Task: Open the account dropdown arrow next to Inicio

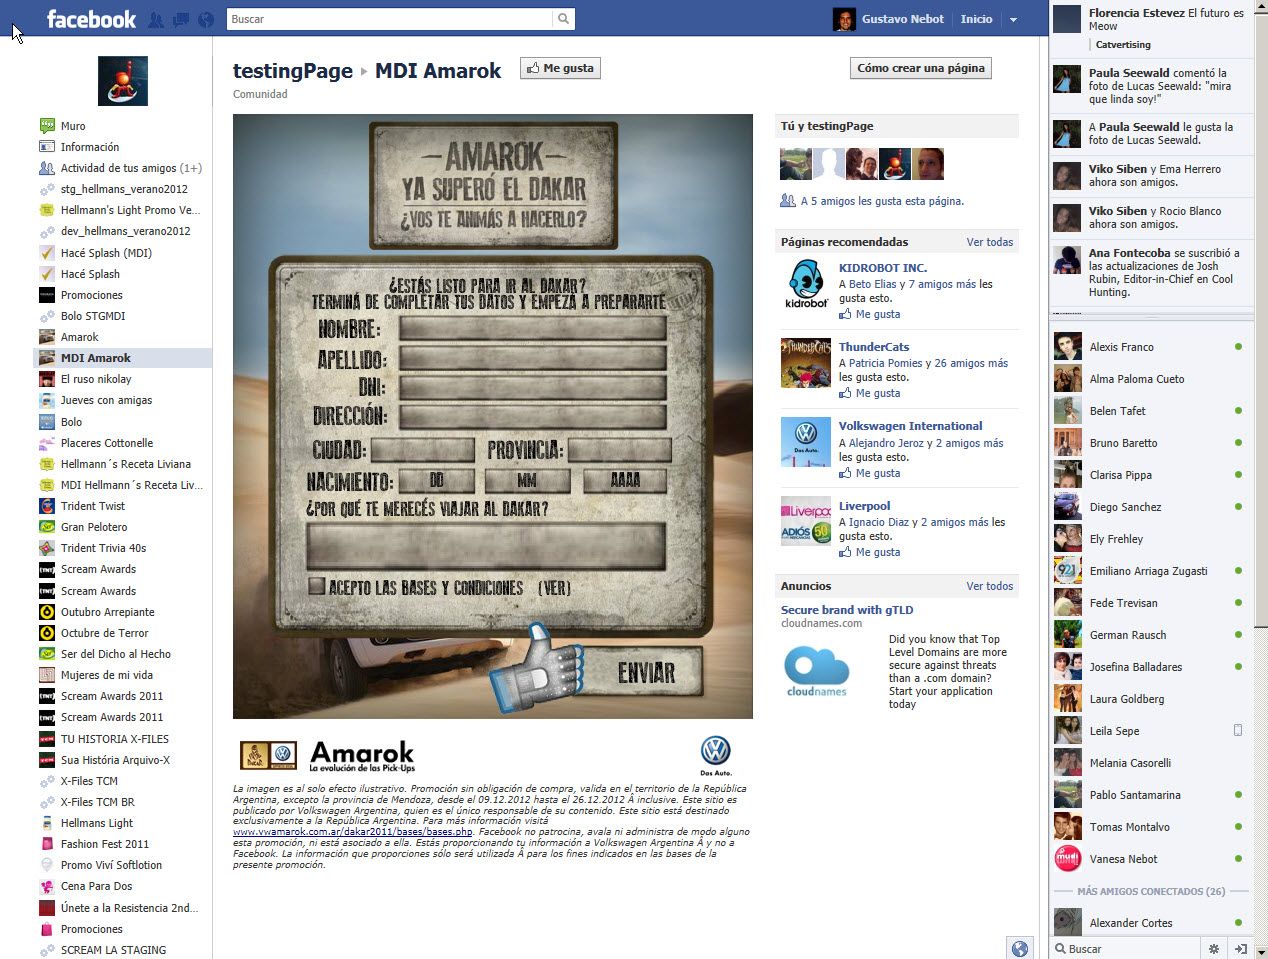Action: click(x=1013, y=19)
